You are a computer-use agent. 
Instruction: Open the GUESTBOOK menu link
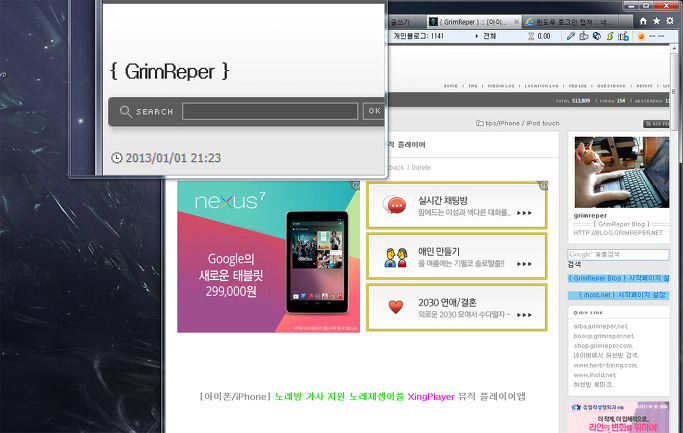point(611,86)
